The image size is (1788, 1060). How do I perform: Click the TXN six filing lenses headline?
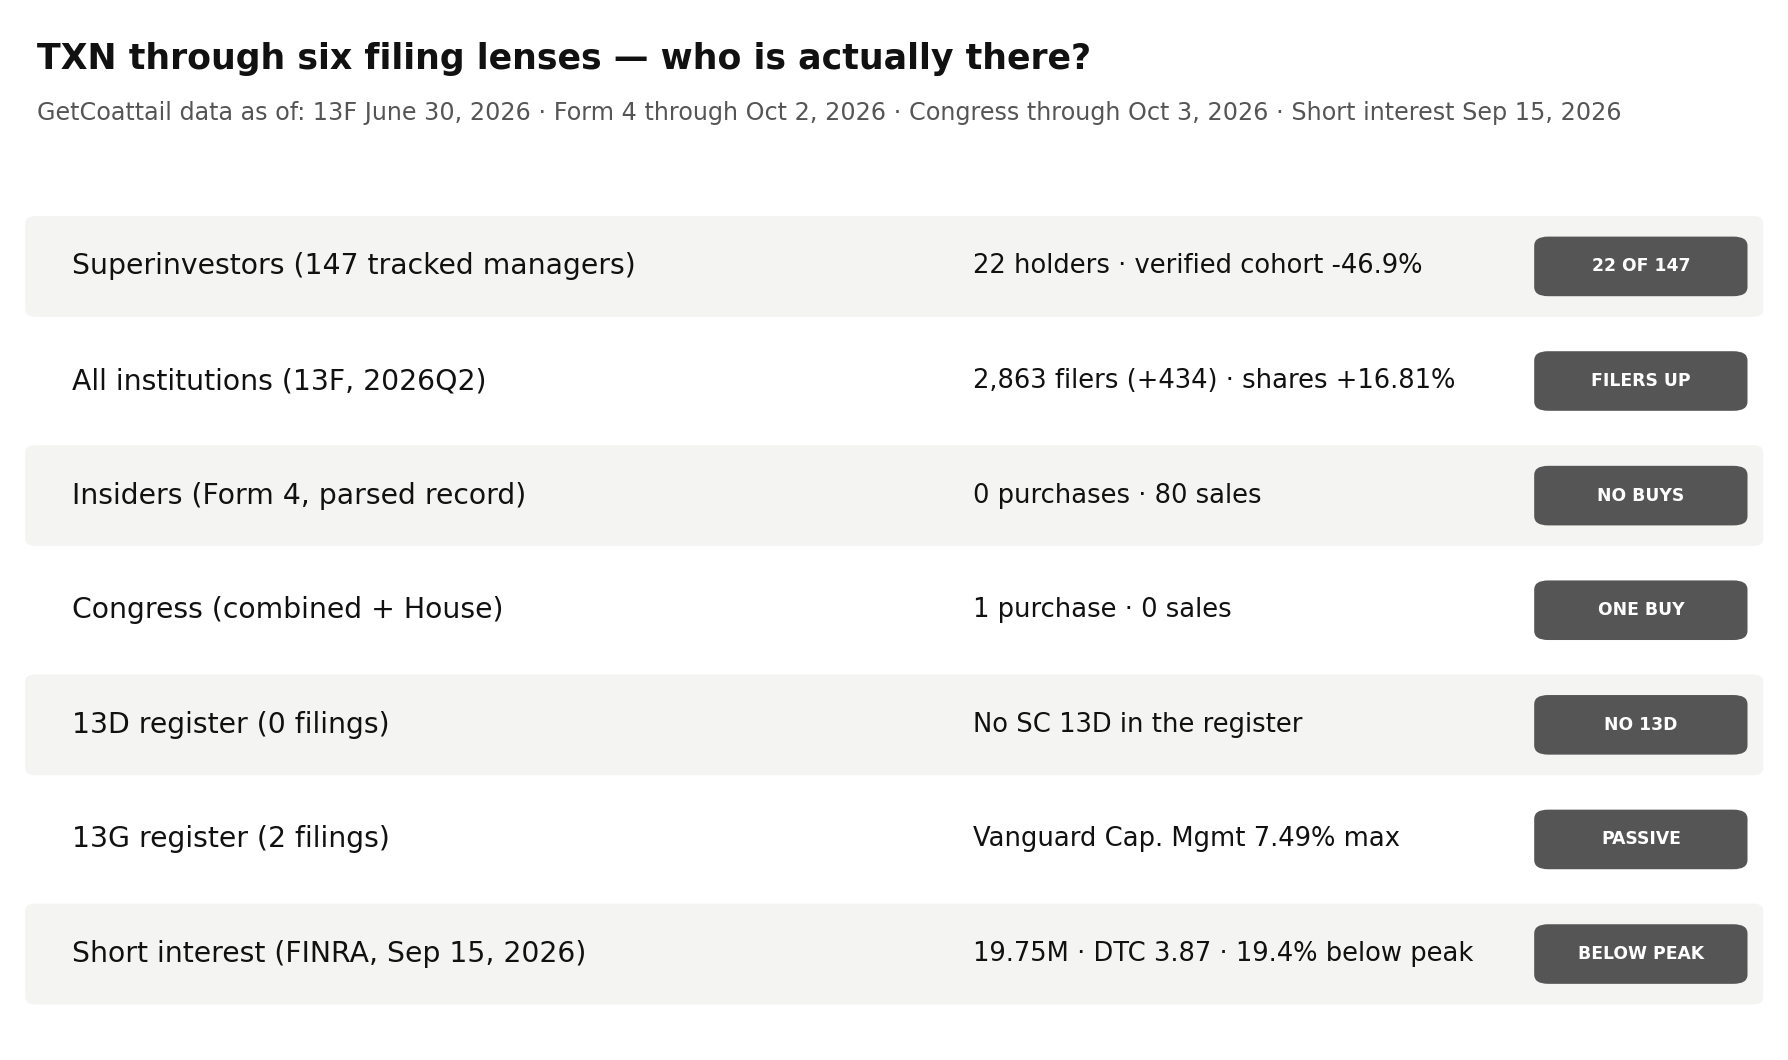coord(563,58)
